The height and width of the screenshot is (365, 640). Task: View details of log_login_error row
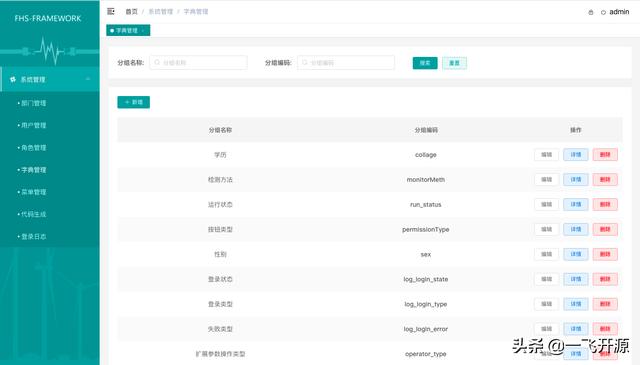pyautogui.click(x=576, y=329)
